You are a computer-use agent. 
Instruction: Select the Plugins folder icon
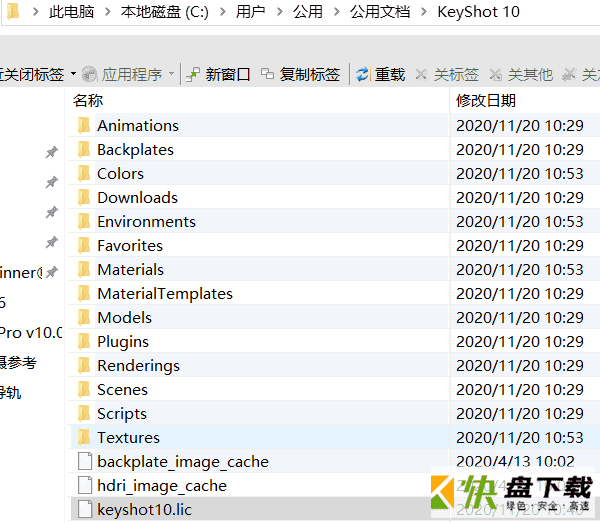84,341
